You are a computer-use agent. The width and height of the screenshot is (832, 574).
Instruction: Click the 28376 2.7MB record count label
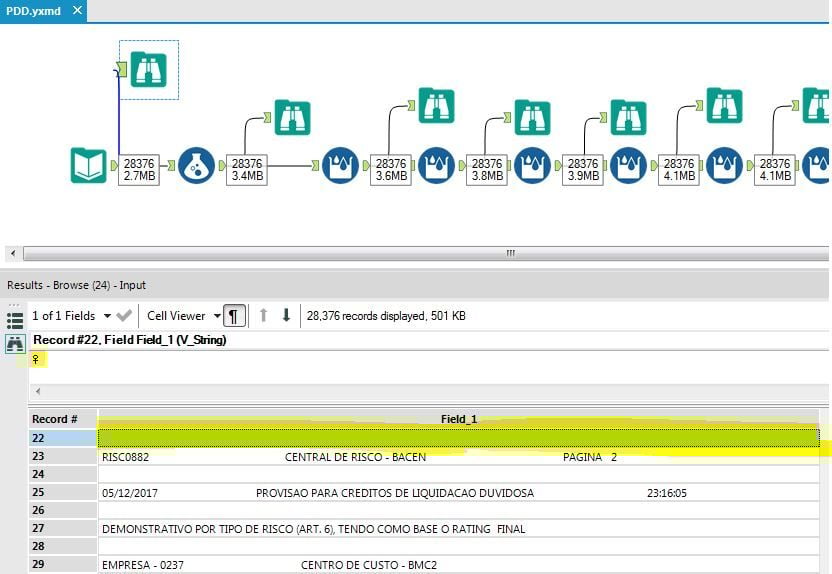point(139,170)
